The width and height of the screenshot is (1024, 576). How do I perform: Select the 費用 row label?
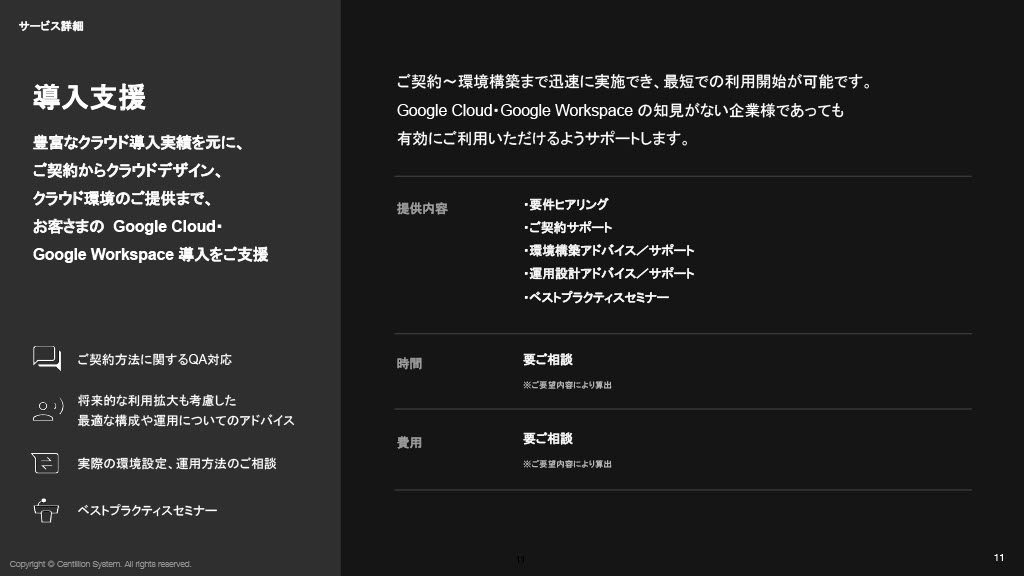[409, 443]
